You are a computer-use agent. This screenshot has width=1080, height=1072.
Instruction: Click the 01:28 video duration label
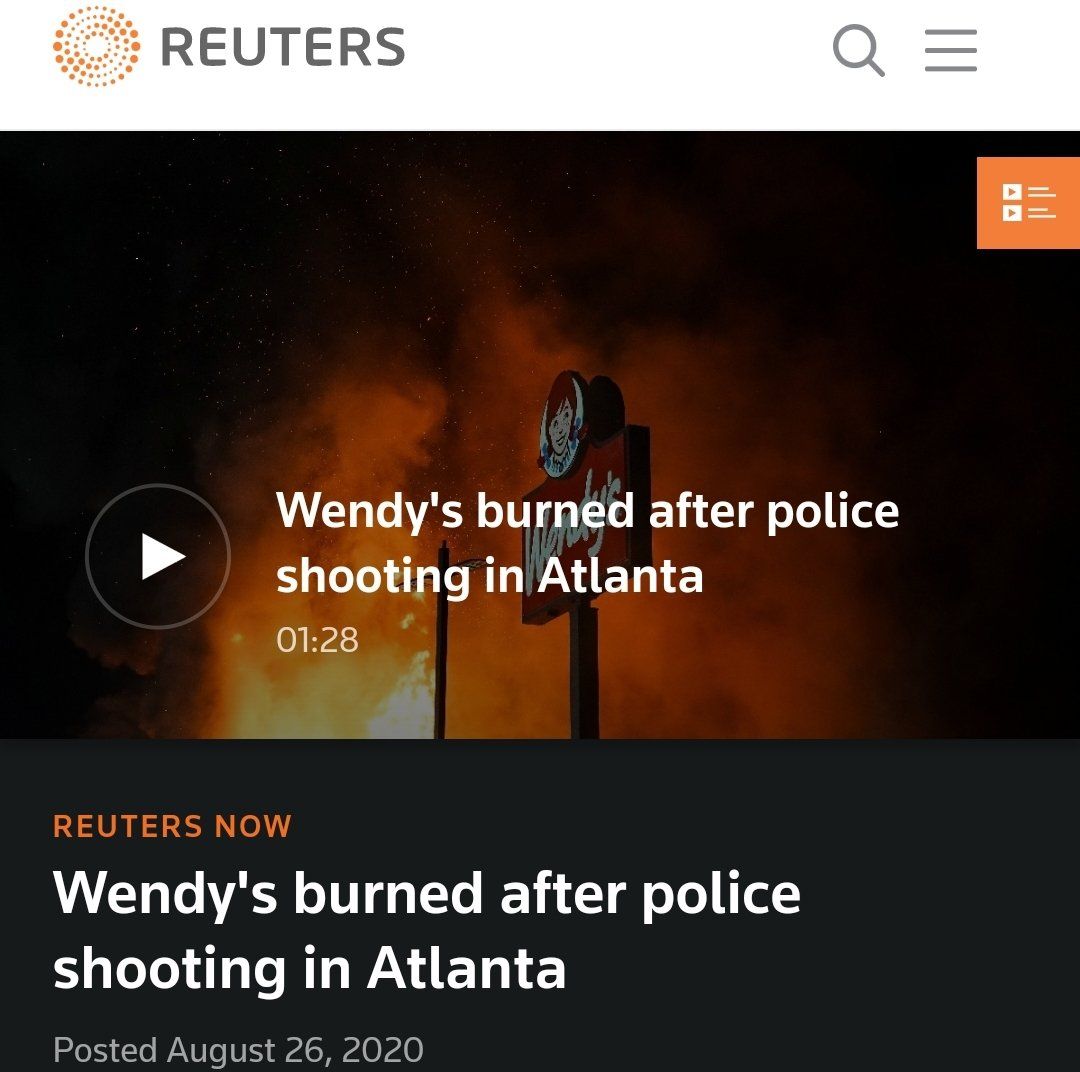[318, 639]
